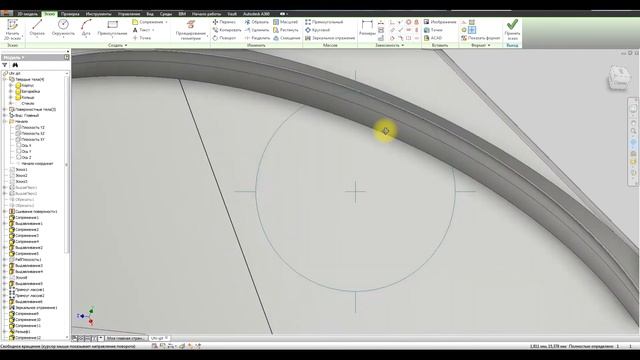This screenshot has width=640, height=360.
Task: Select the Поворот rotate tool
Action: 224,38
